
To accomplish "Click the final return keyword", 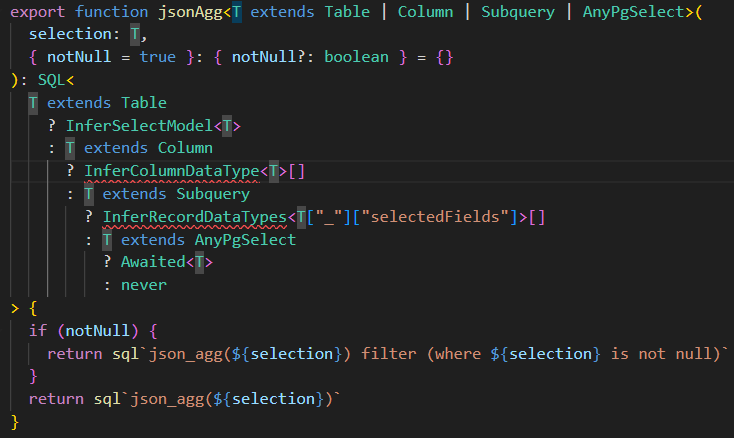I will point(56,399).
